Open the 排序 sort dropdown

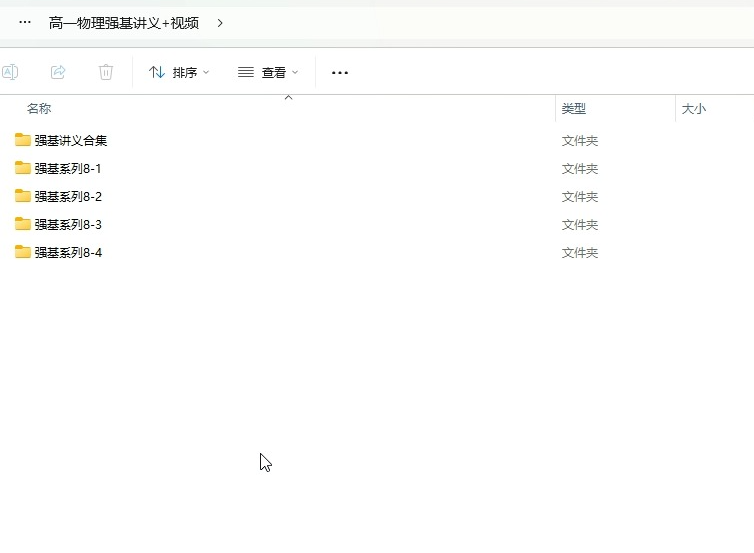click(179, 72)
